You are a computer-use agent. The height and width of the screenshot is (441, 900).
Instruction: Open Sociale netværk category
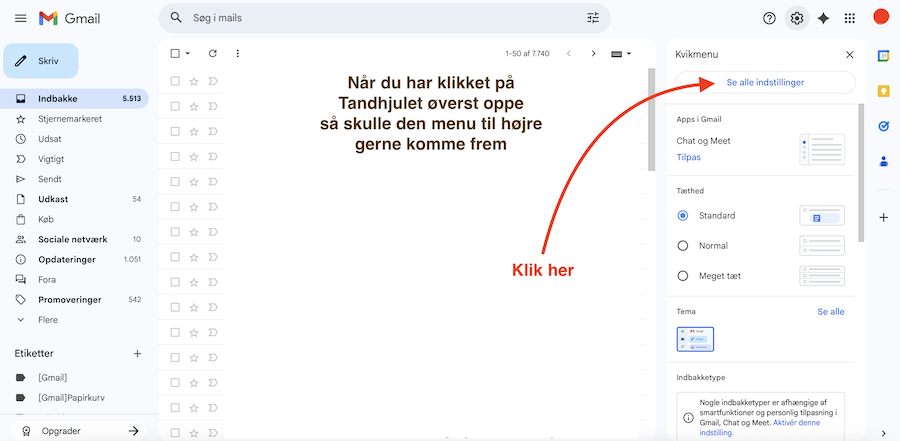coord(75,239)
